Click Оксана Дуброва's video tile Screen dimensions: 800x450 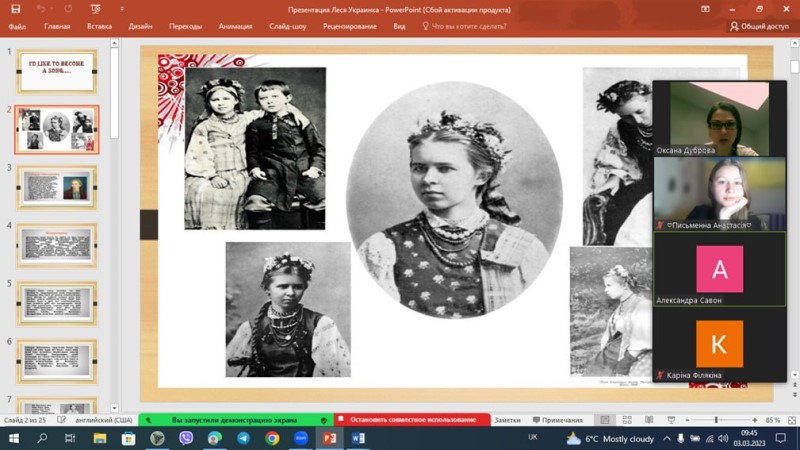point(719,118)
